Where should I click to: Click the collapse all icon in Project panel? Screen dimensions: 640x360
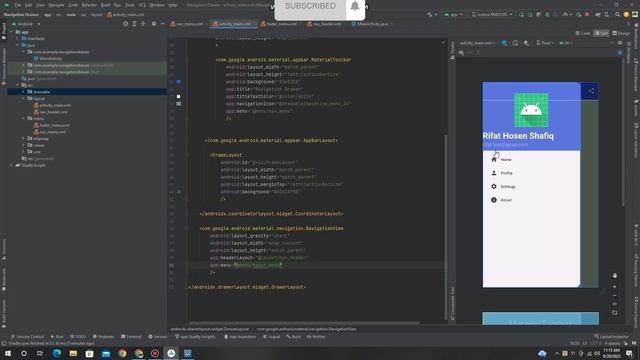tap(143, 24)
